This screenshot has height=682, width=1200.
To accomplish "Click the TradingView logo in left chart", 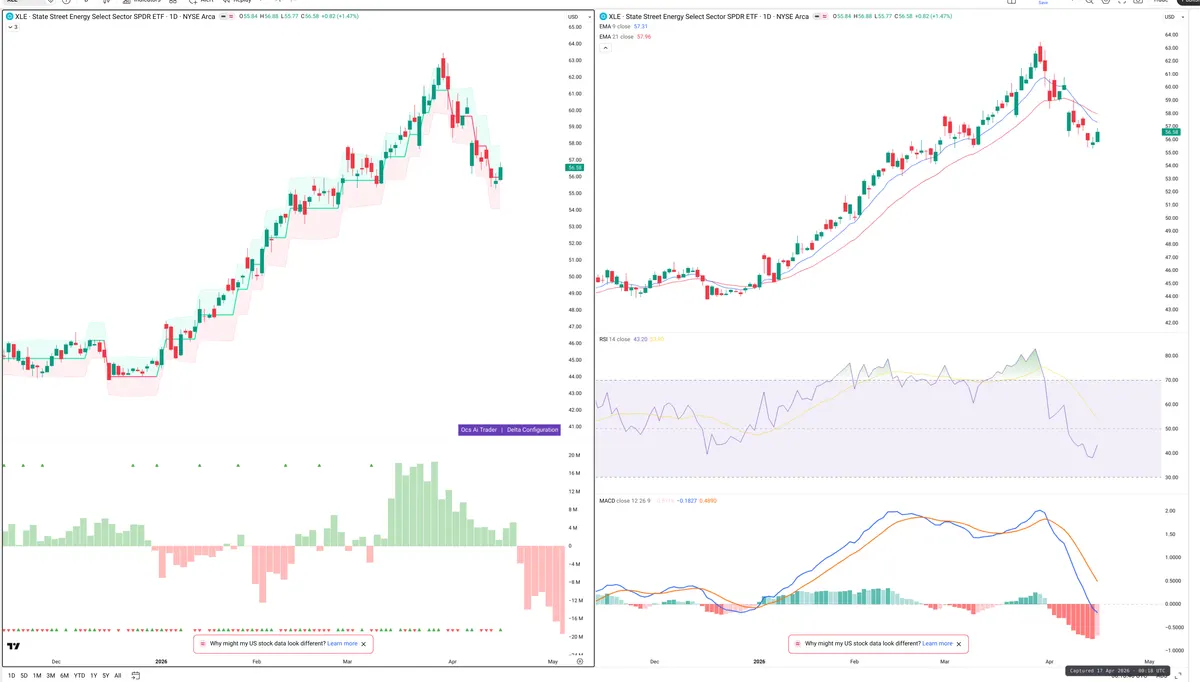I will 14,647.
